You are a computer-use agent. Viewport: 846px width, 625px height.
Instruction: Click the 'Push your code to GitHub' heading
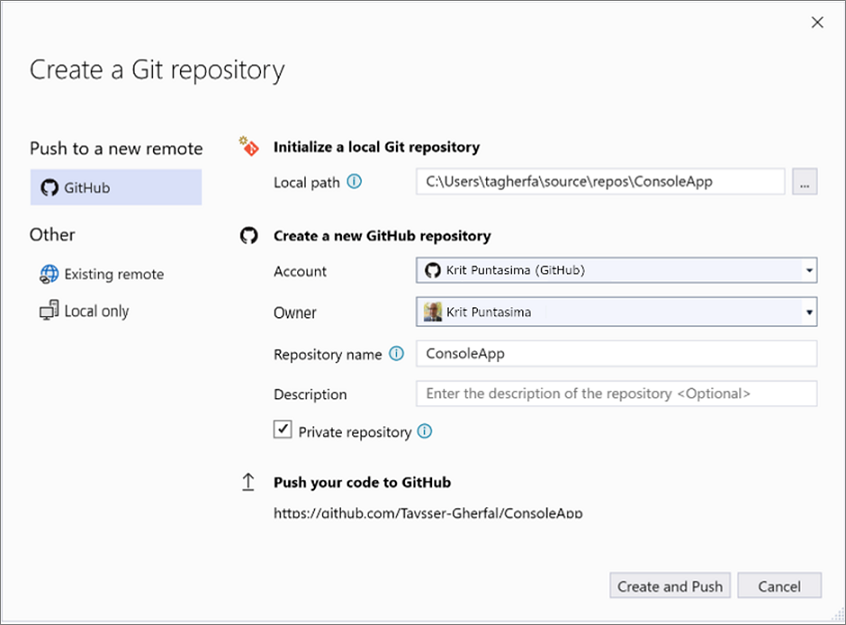tap(362, 482)
